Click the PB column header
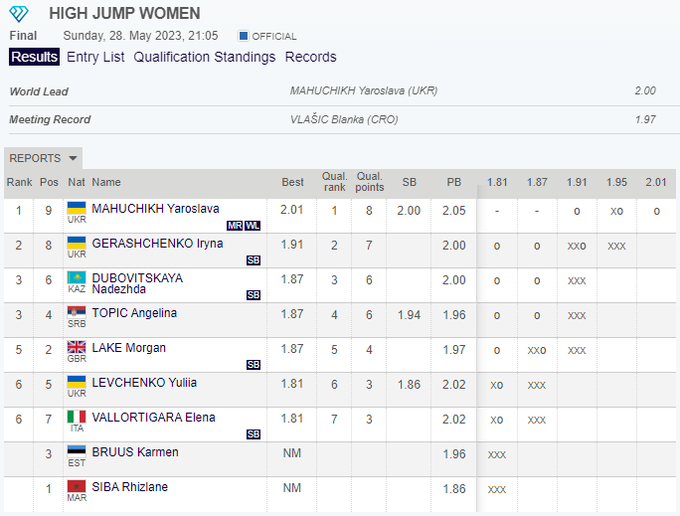Viewport: 680px width, 516px height. click(x=454, y=182)
